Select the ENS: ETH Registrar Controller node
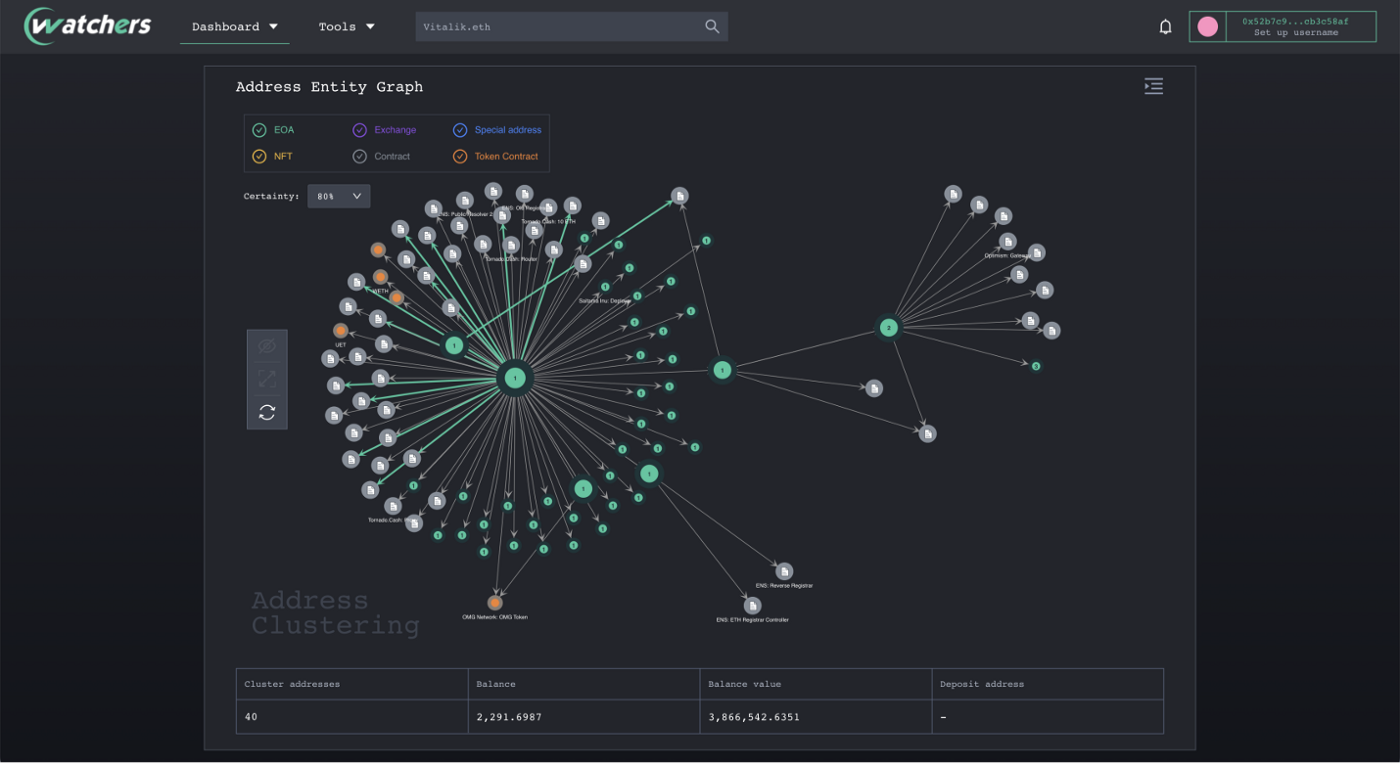1400x765 pixels. click(x=753, y=605)
